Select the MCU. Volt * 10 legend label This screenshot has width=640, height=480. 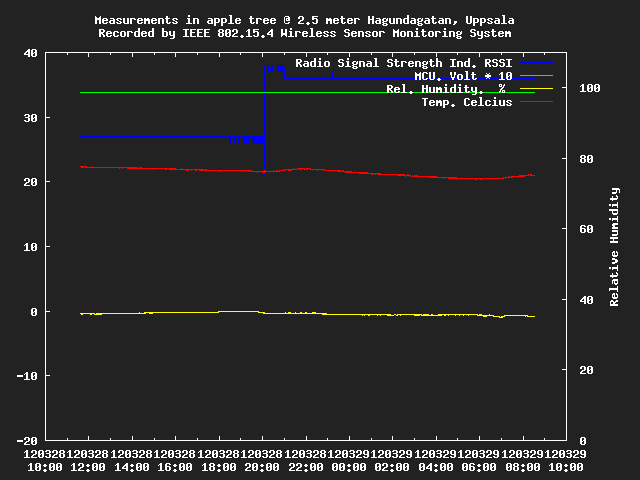[x=463, y=76]
